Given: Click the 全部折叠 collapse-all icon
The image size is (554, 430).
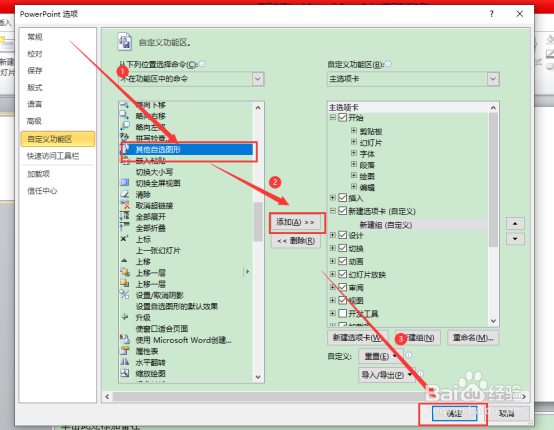Looking at the screenshot, I should point(124,228).
